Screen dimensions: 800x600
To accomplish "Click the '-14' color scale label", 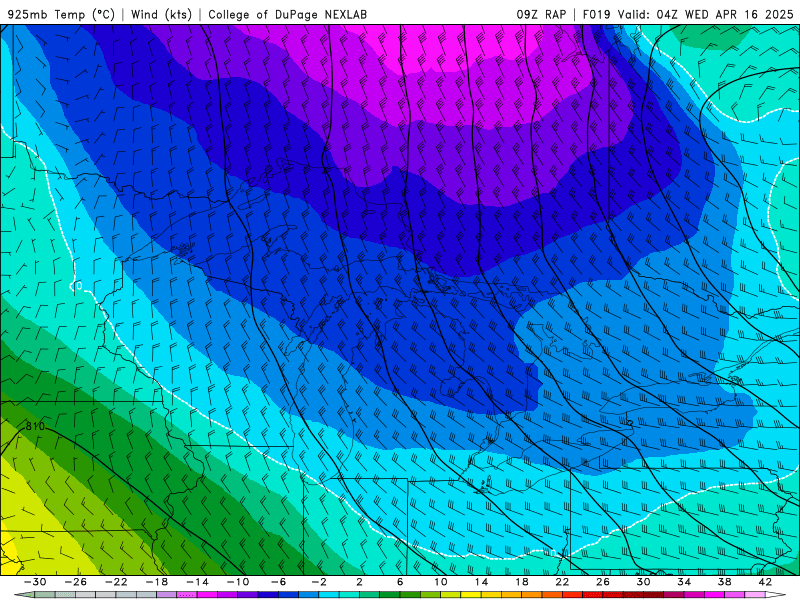I will 197,582.
